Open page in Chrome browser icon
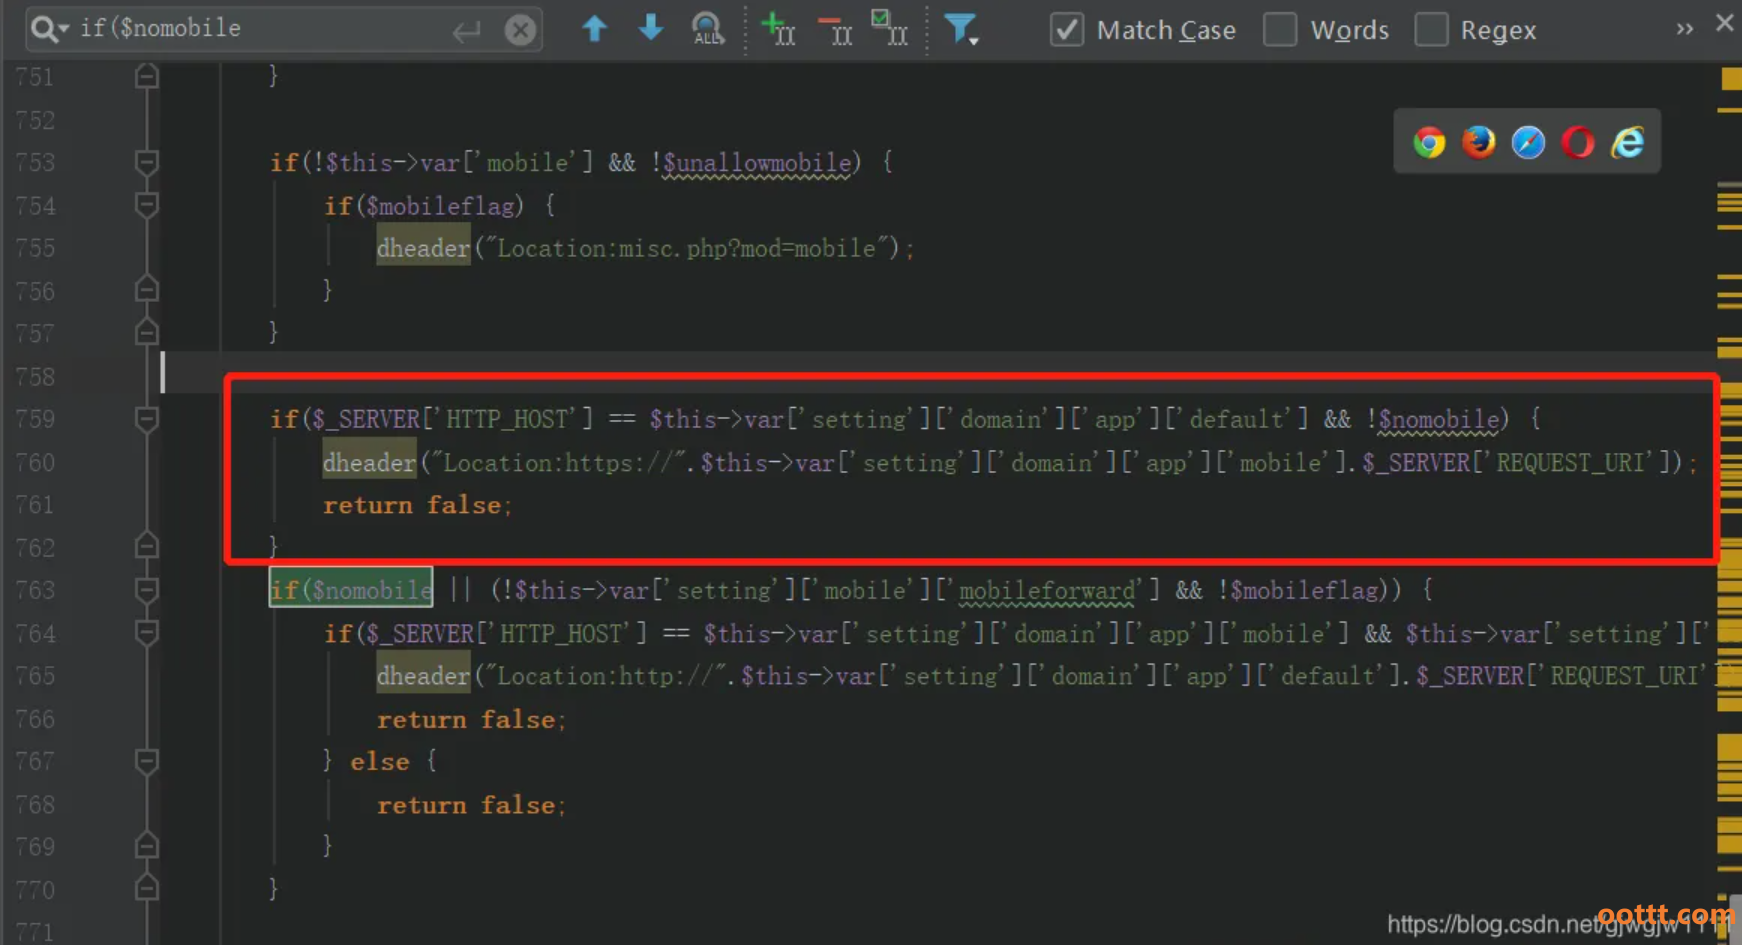 (x=1429, y=143)
